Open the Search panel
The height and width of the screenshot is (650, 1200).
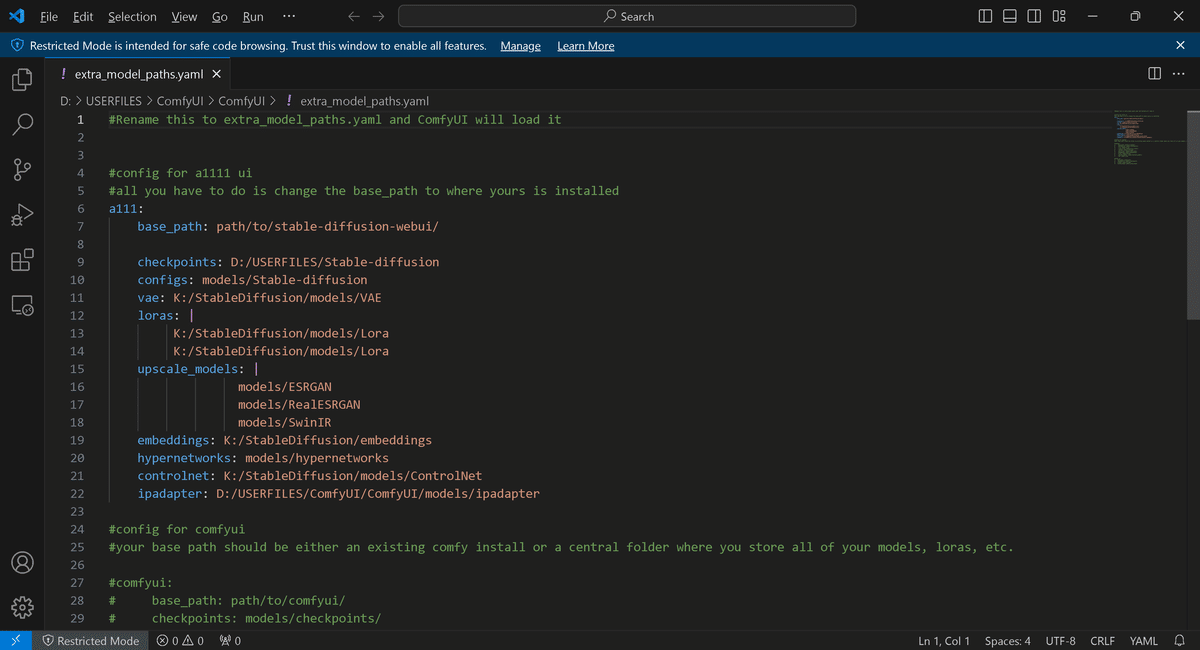tap(22, 124)
